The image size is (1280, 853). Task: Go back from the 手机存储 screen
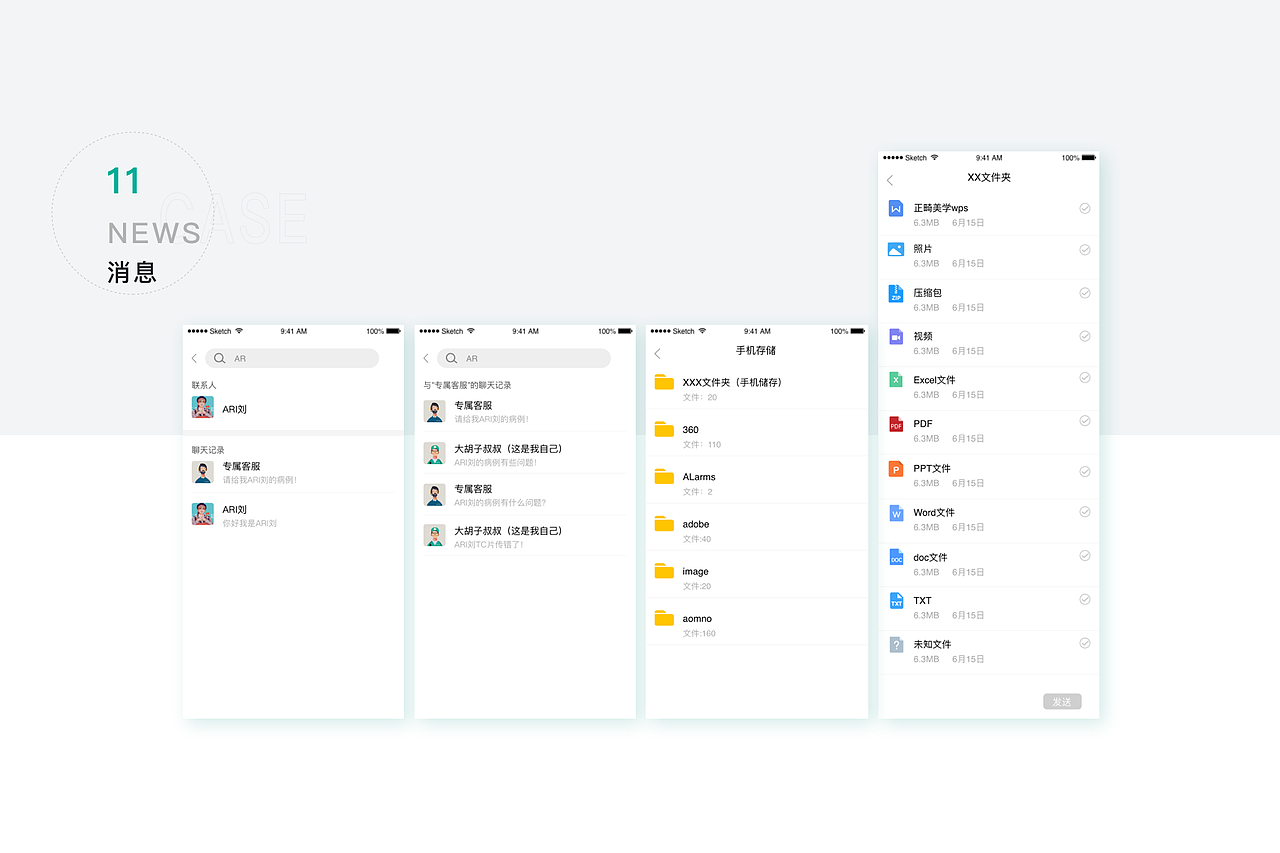click(657, 353)
